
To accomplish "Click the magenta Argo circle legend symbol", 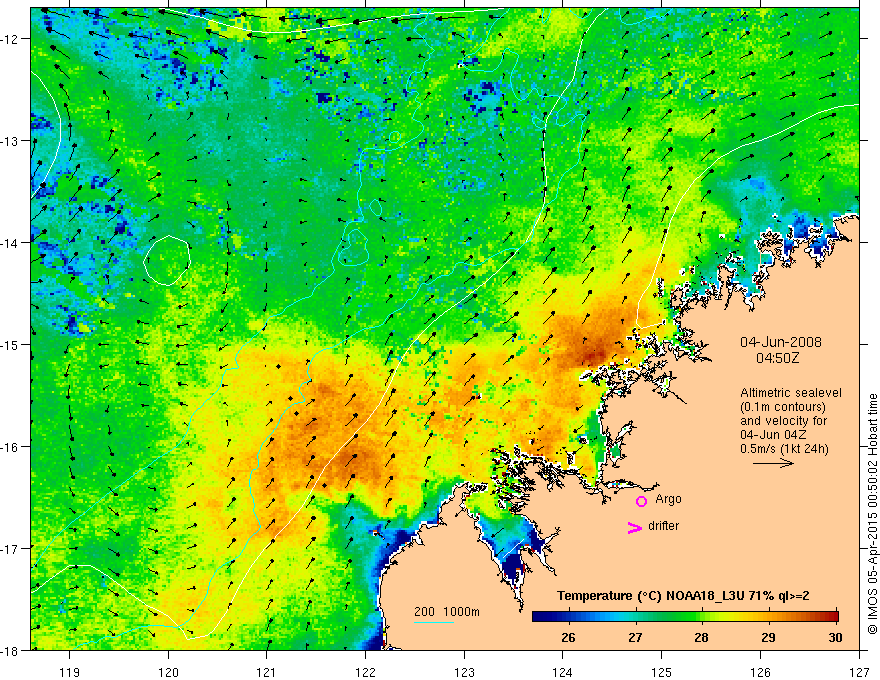I will (x=641, y=501).
